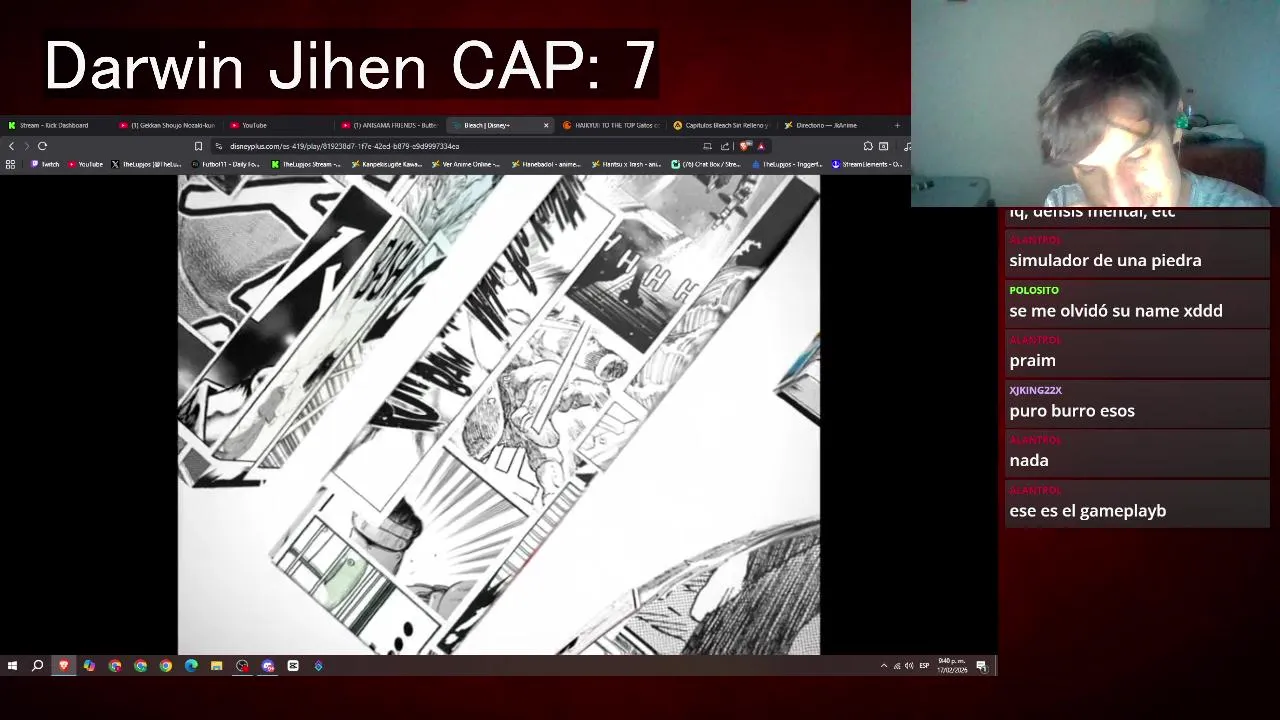The image size is (1280, 720).
Task: Open a new browser tab with plus button
Action: coord(897,125)
